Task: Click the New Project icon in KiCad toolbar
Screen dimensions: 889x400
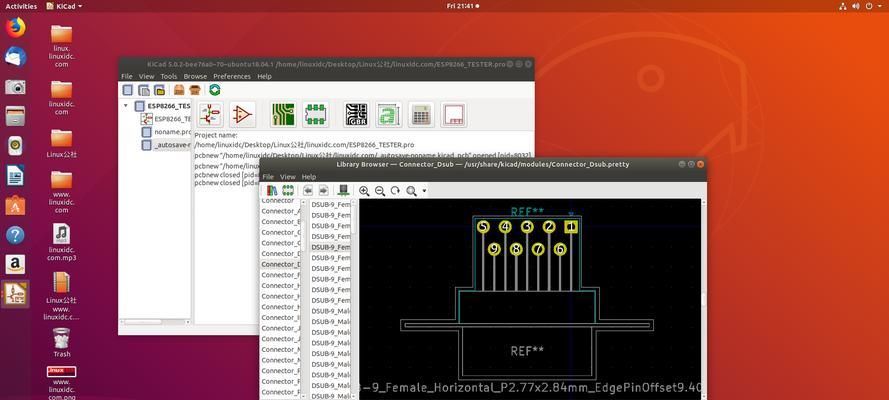Action: [128, 90]
